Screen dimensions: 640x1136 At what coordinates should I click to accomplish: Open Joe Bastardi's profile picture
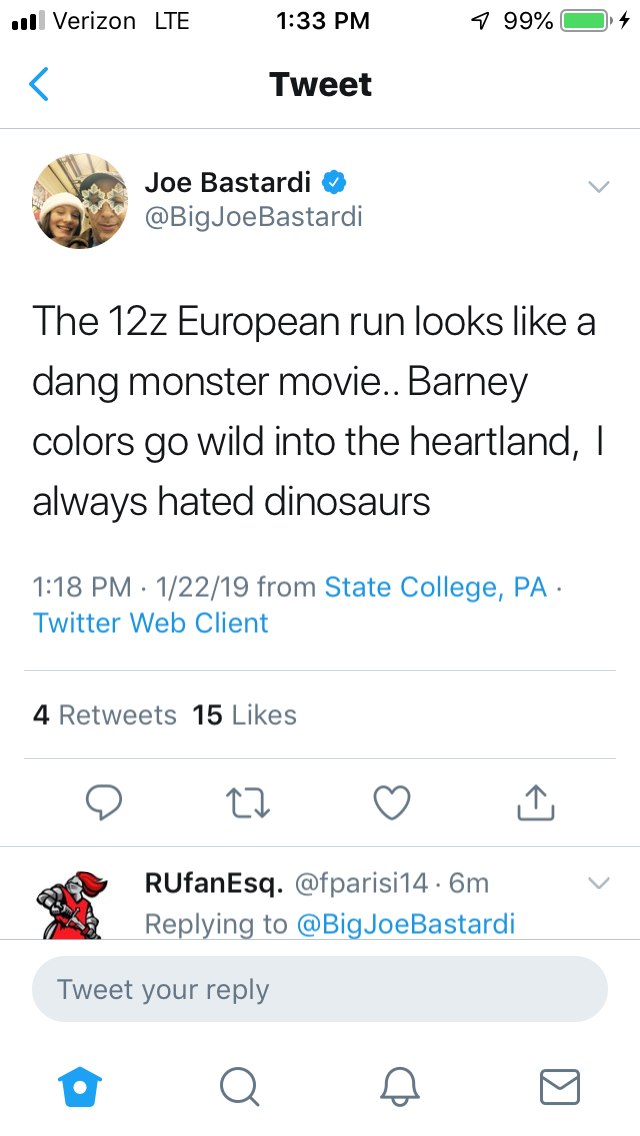point(78,203)
